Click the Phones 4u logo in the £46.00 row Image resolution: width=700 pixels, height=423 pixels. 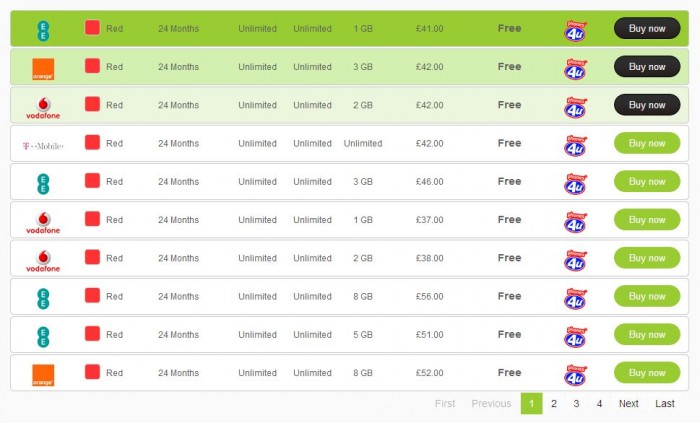pyautogui.click(x=574, y=182)
